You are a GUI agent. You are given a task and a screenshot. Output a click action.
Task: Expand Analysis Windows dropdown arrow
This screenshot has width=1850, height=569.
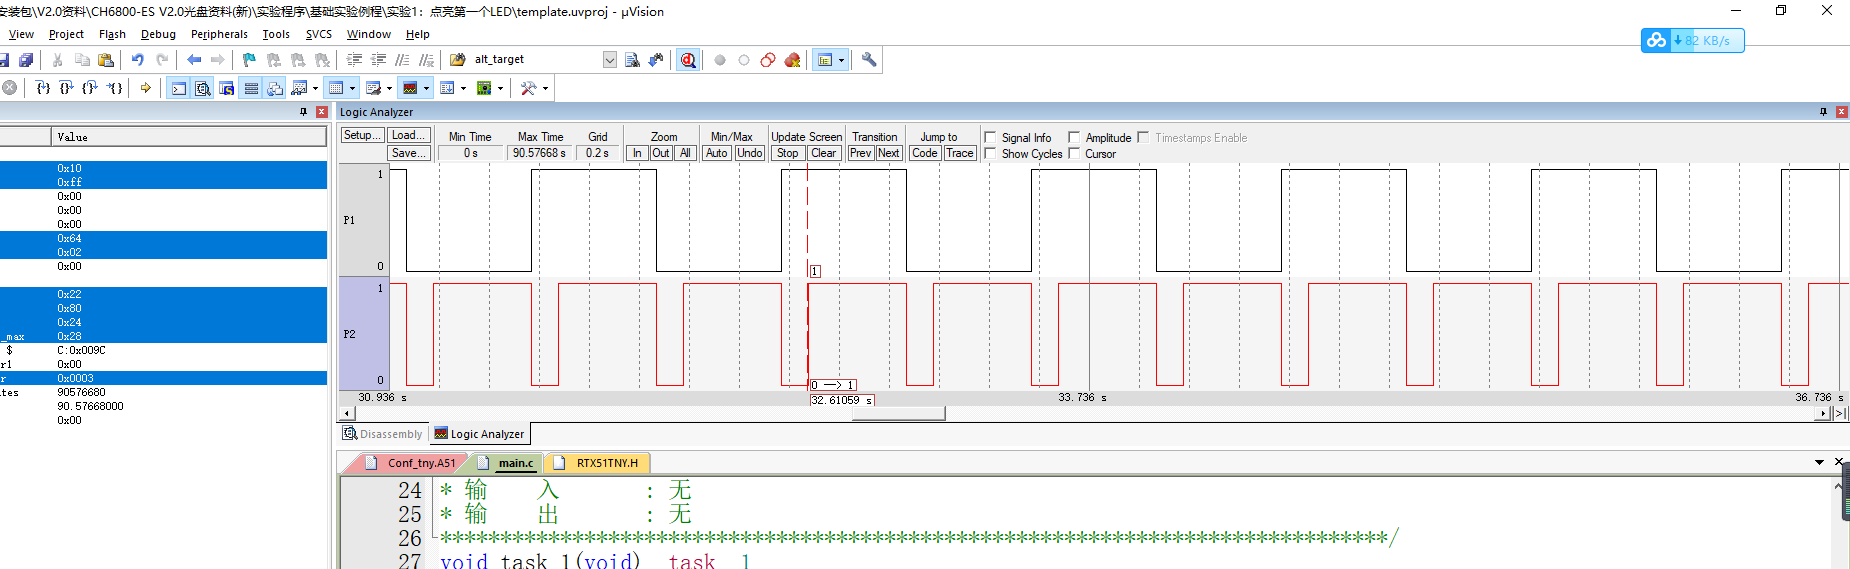pyautogui.click(x=426, y=88)
